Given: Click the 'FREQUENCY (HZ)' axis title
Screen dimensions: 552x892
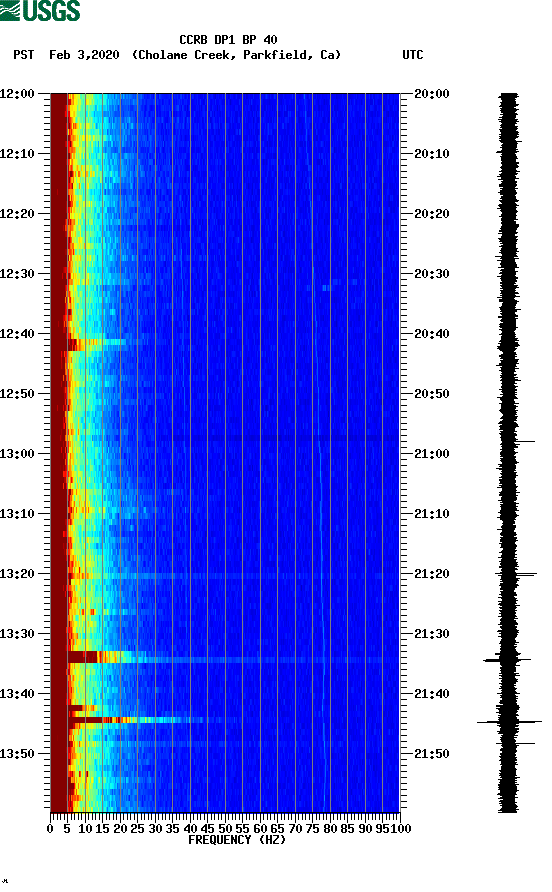Looking at the screenshot, I should click(237, 840).
